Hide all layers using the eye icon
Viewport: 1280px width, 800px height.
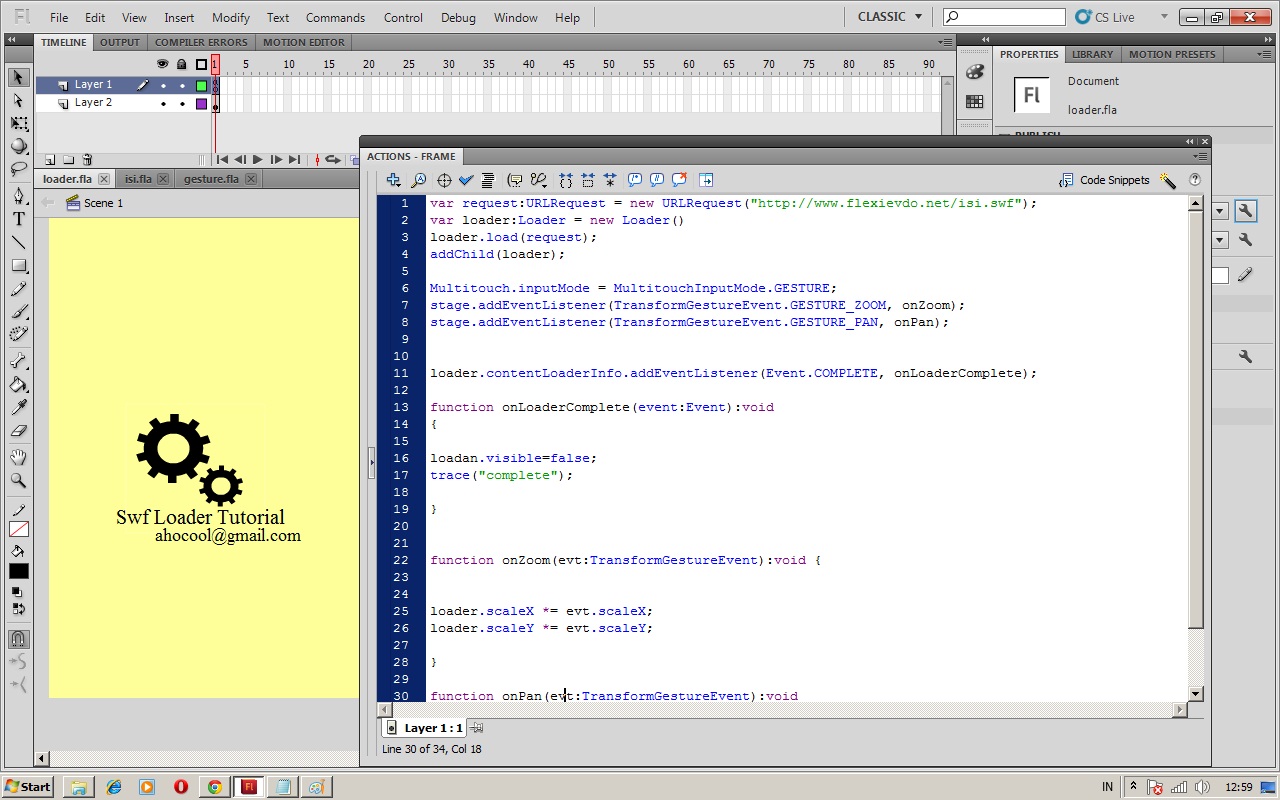pyautogui.click(x=163, y=63)
